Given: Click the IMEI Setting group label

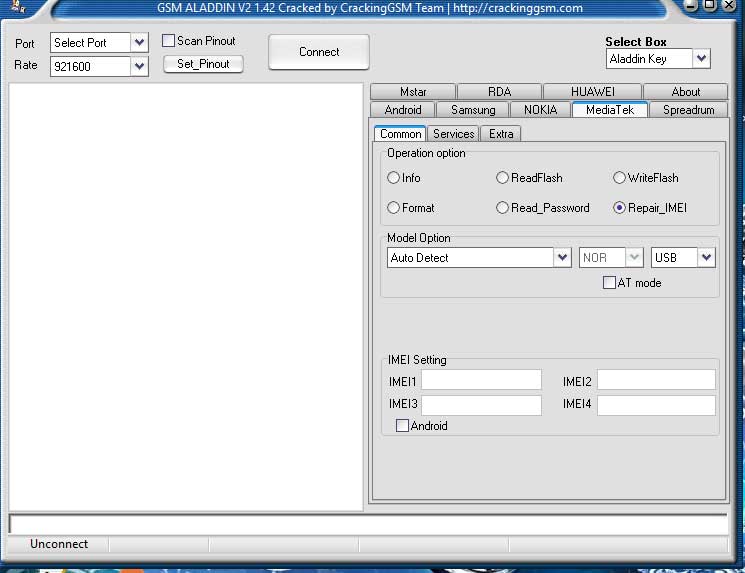Looking at the screenshot, I should coord(417,360).
